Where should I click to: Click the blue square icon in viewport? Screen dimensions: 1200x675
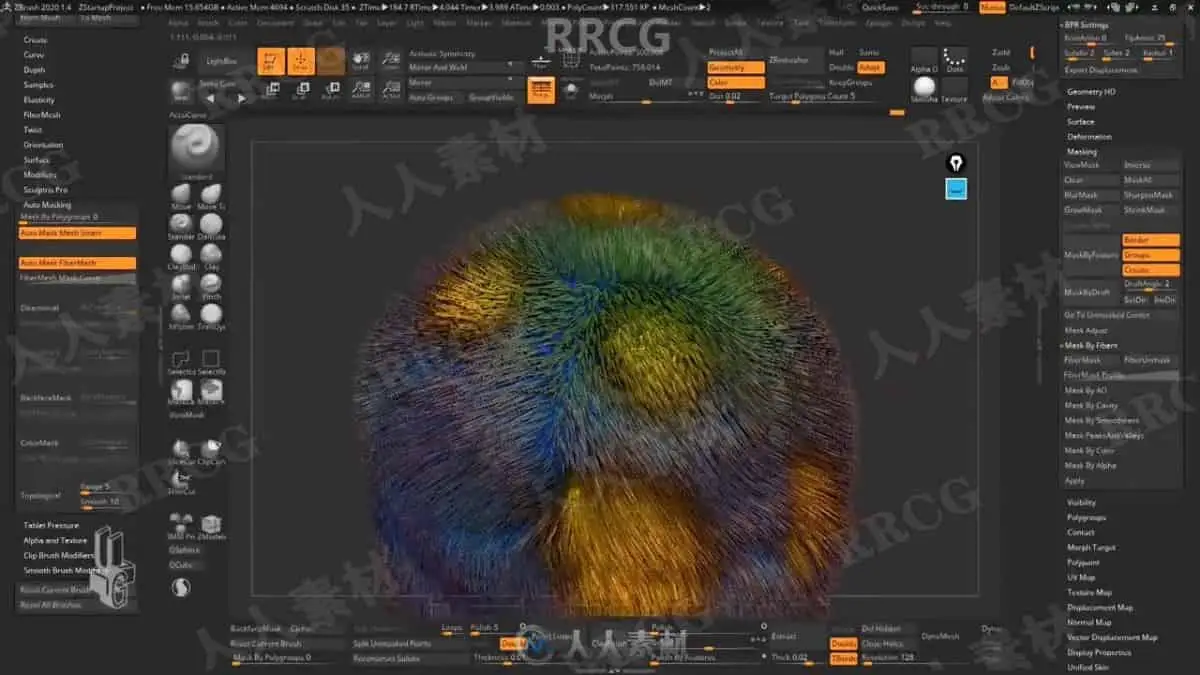[x=956, y=188]
